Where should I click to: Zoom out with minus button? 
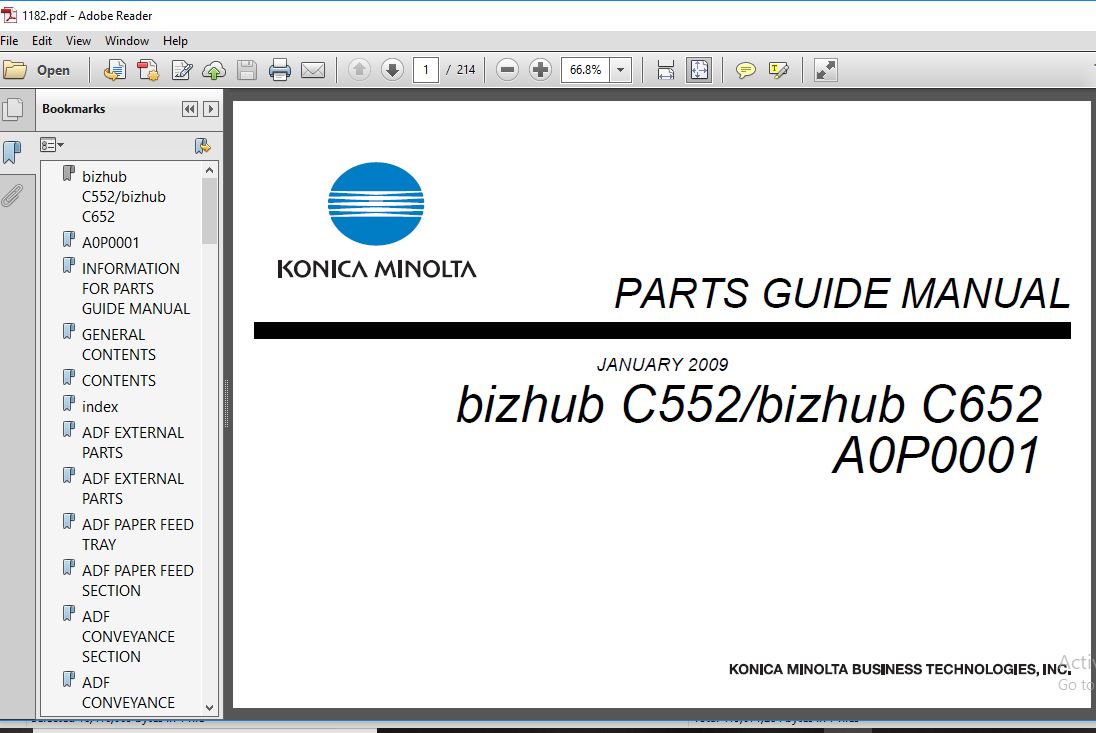tap(507, 69)
